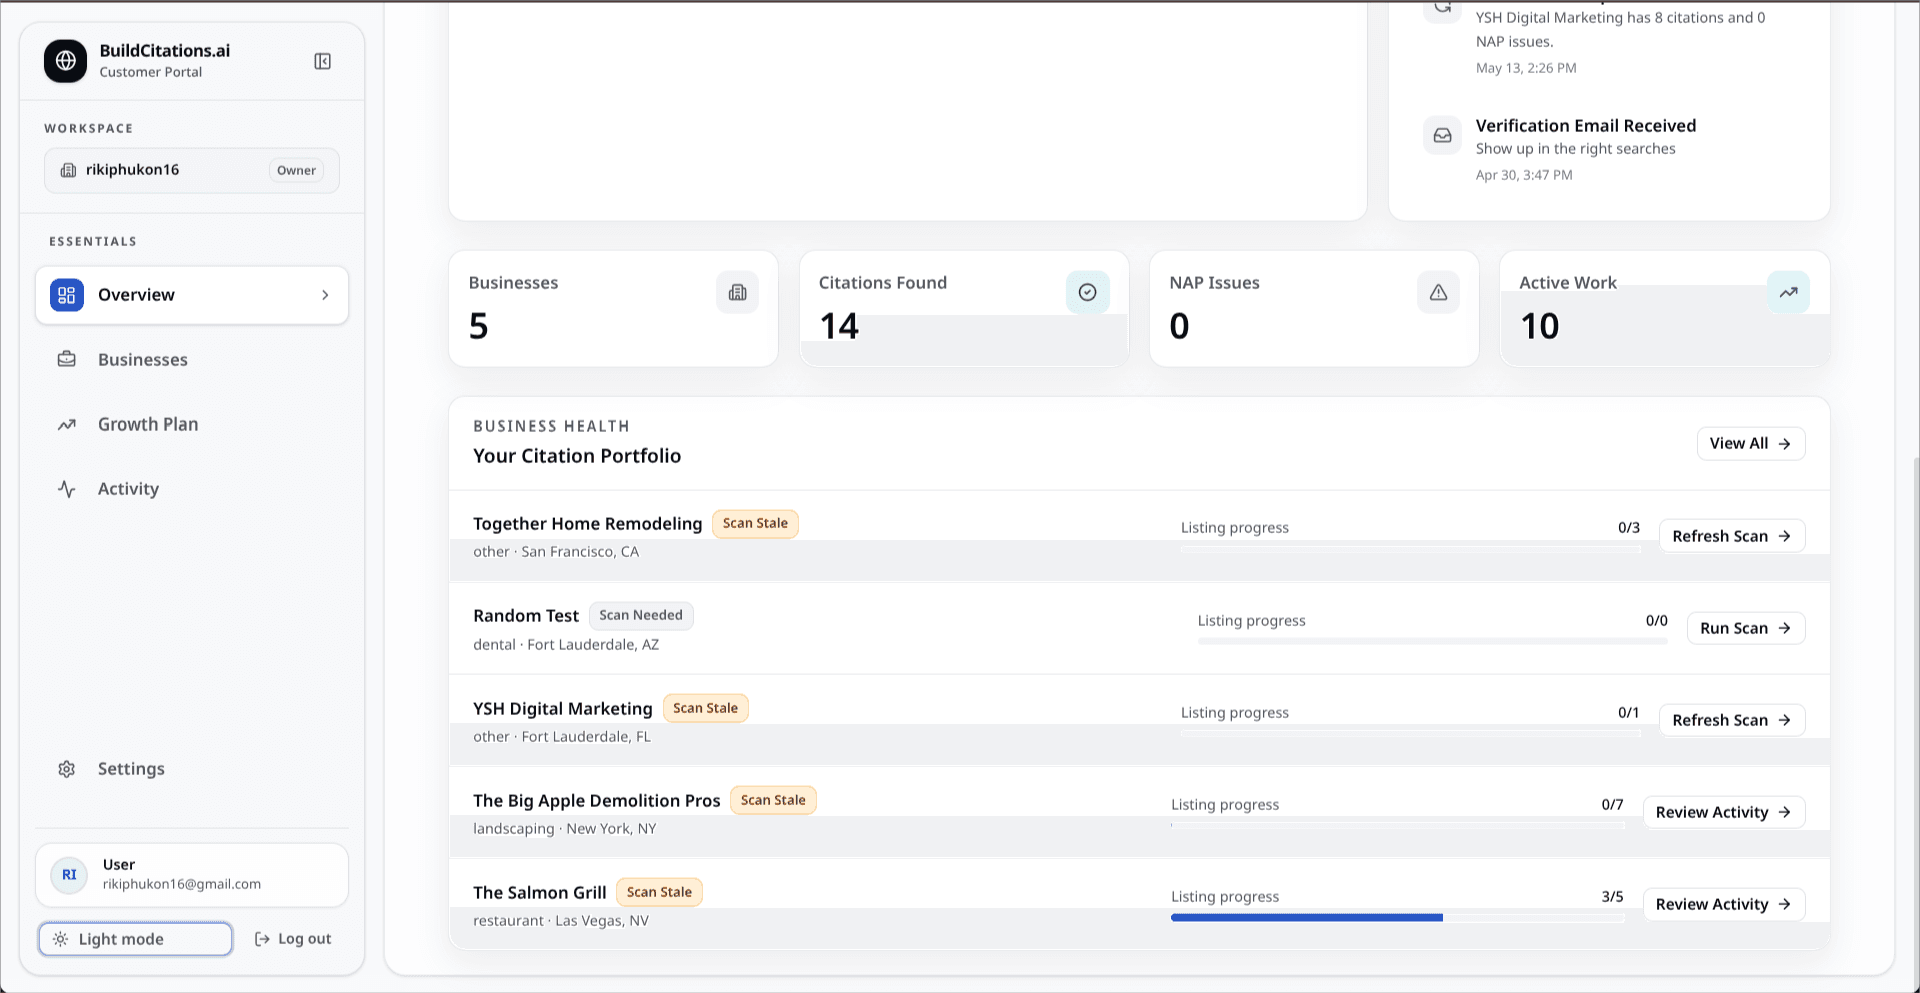The image size is (1920, 993).
Task: Click YSH Digital Marketing business name
Action: coord(562,709)
